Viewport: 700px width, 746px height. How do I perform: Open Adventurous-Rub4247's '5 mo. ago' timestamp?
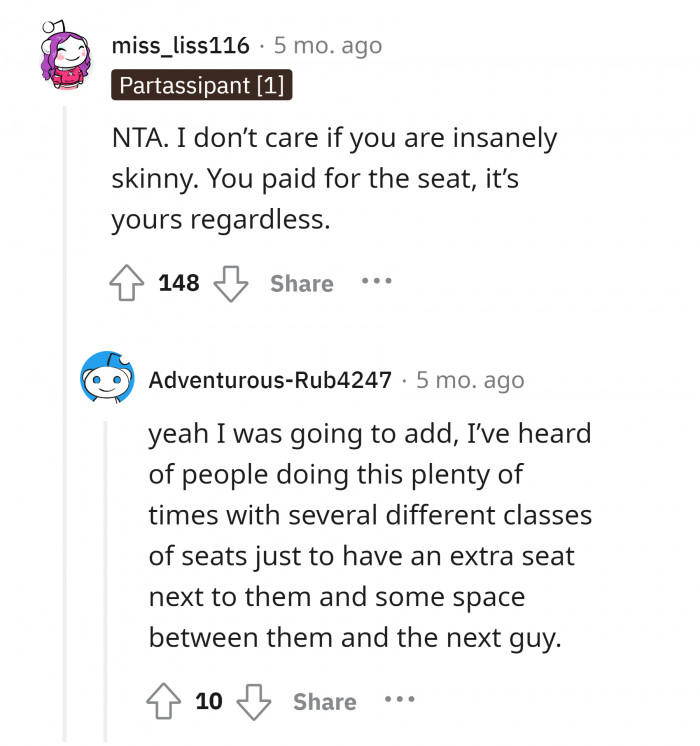tap(470, 380)
